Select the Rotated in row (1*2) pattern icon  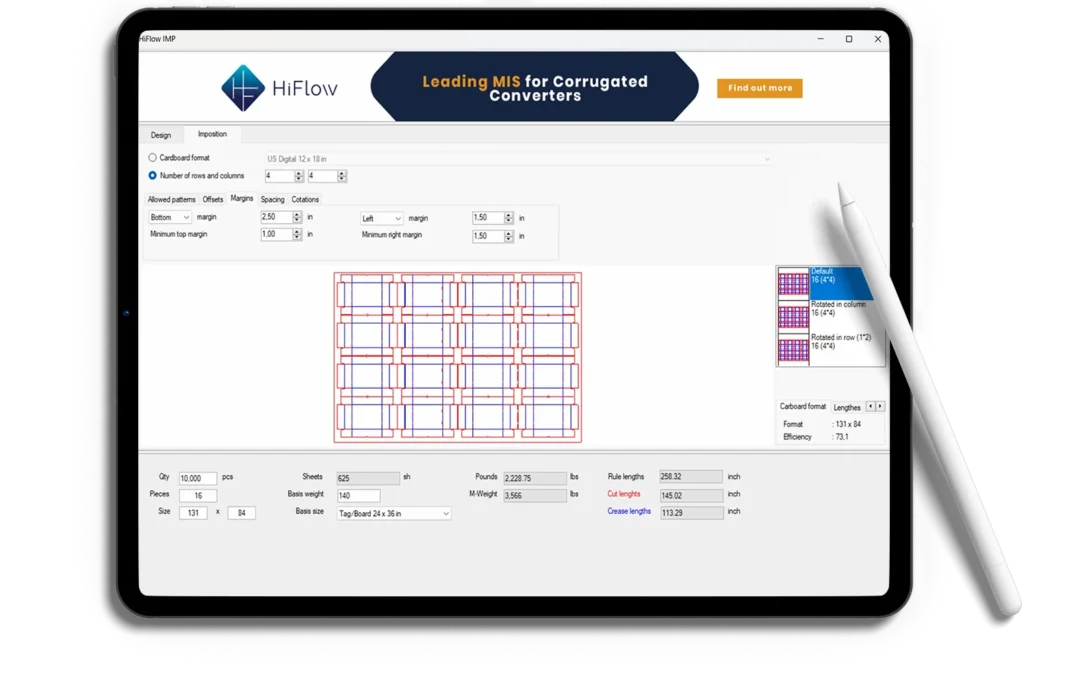(x=793, y=348)
